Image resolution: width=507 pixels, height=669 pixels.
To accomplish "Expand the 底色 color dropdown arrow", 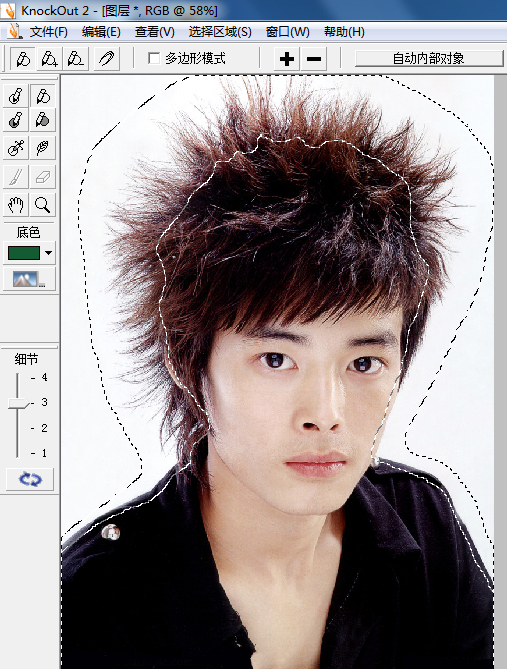I will pos(49,253).
